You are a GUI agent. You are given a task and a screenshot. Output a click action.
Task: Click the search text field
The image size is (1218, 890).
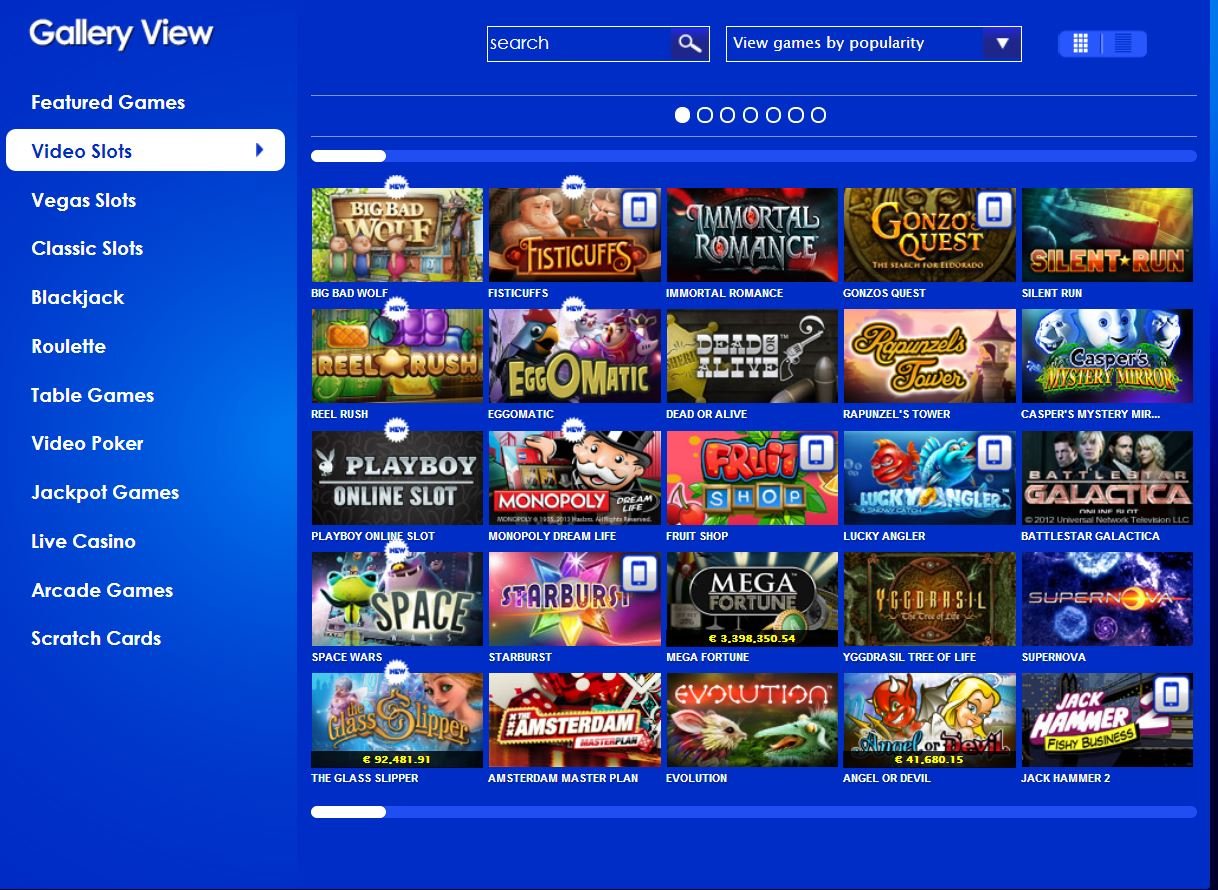click(578, 43)
